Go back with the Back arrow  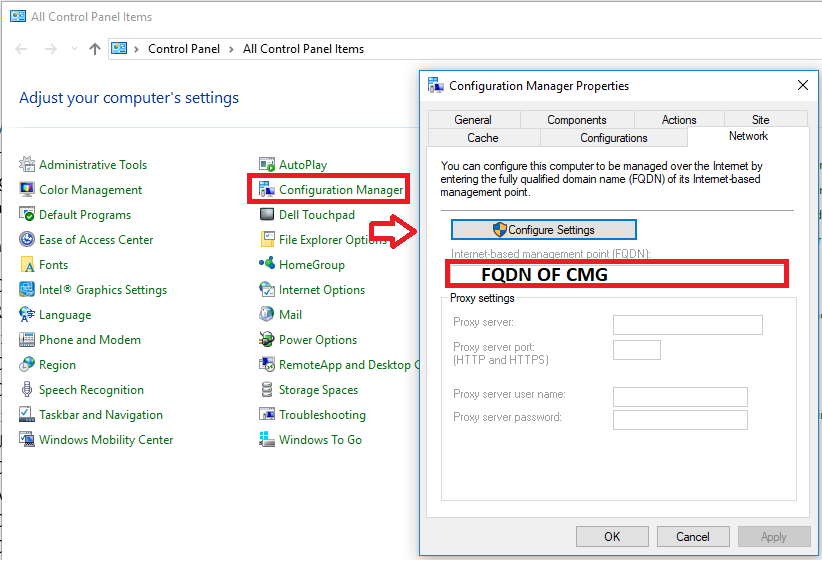point(21,49)
